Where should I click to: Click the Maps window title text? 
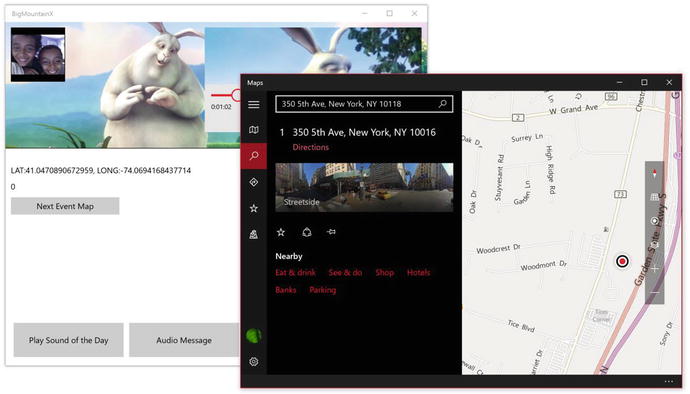pyautogui.click(x=255, y=83)
